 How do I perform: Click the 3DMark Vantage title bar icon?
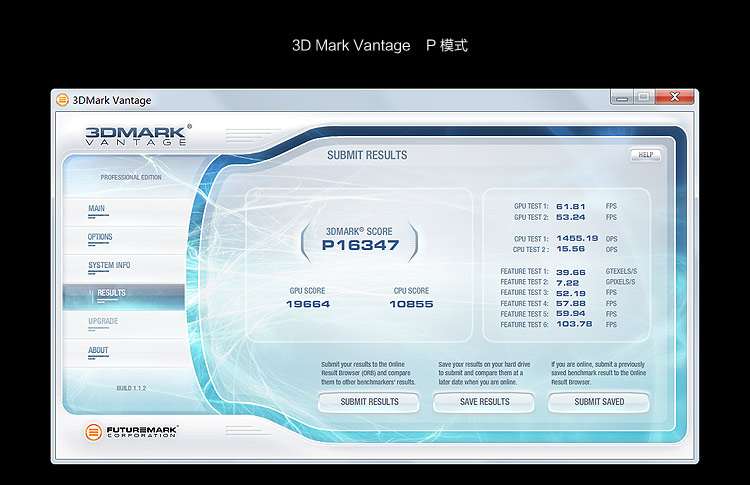point(62,100)
